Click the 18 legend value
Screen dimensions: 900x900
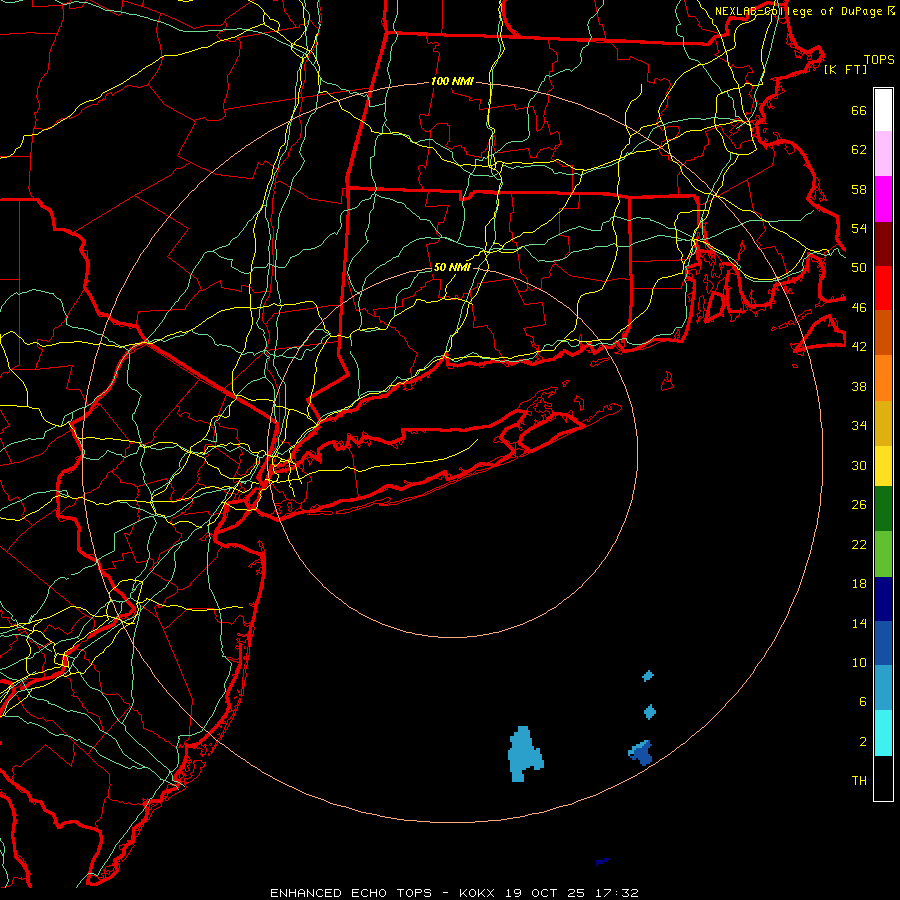coord(859,584)
